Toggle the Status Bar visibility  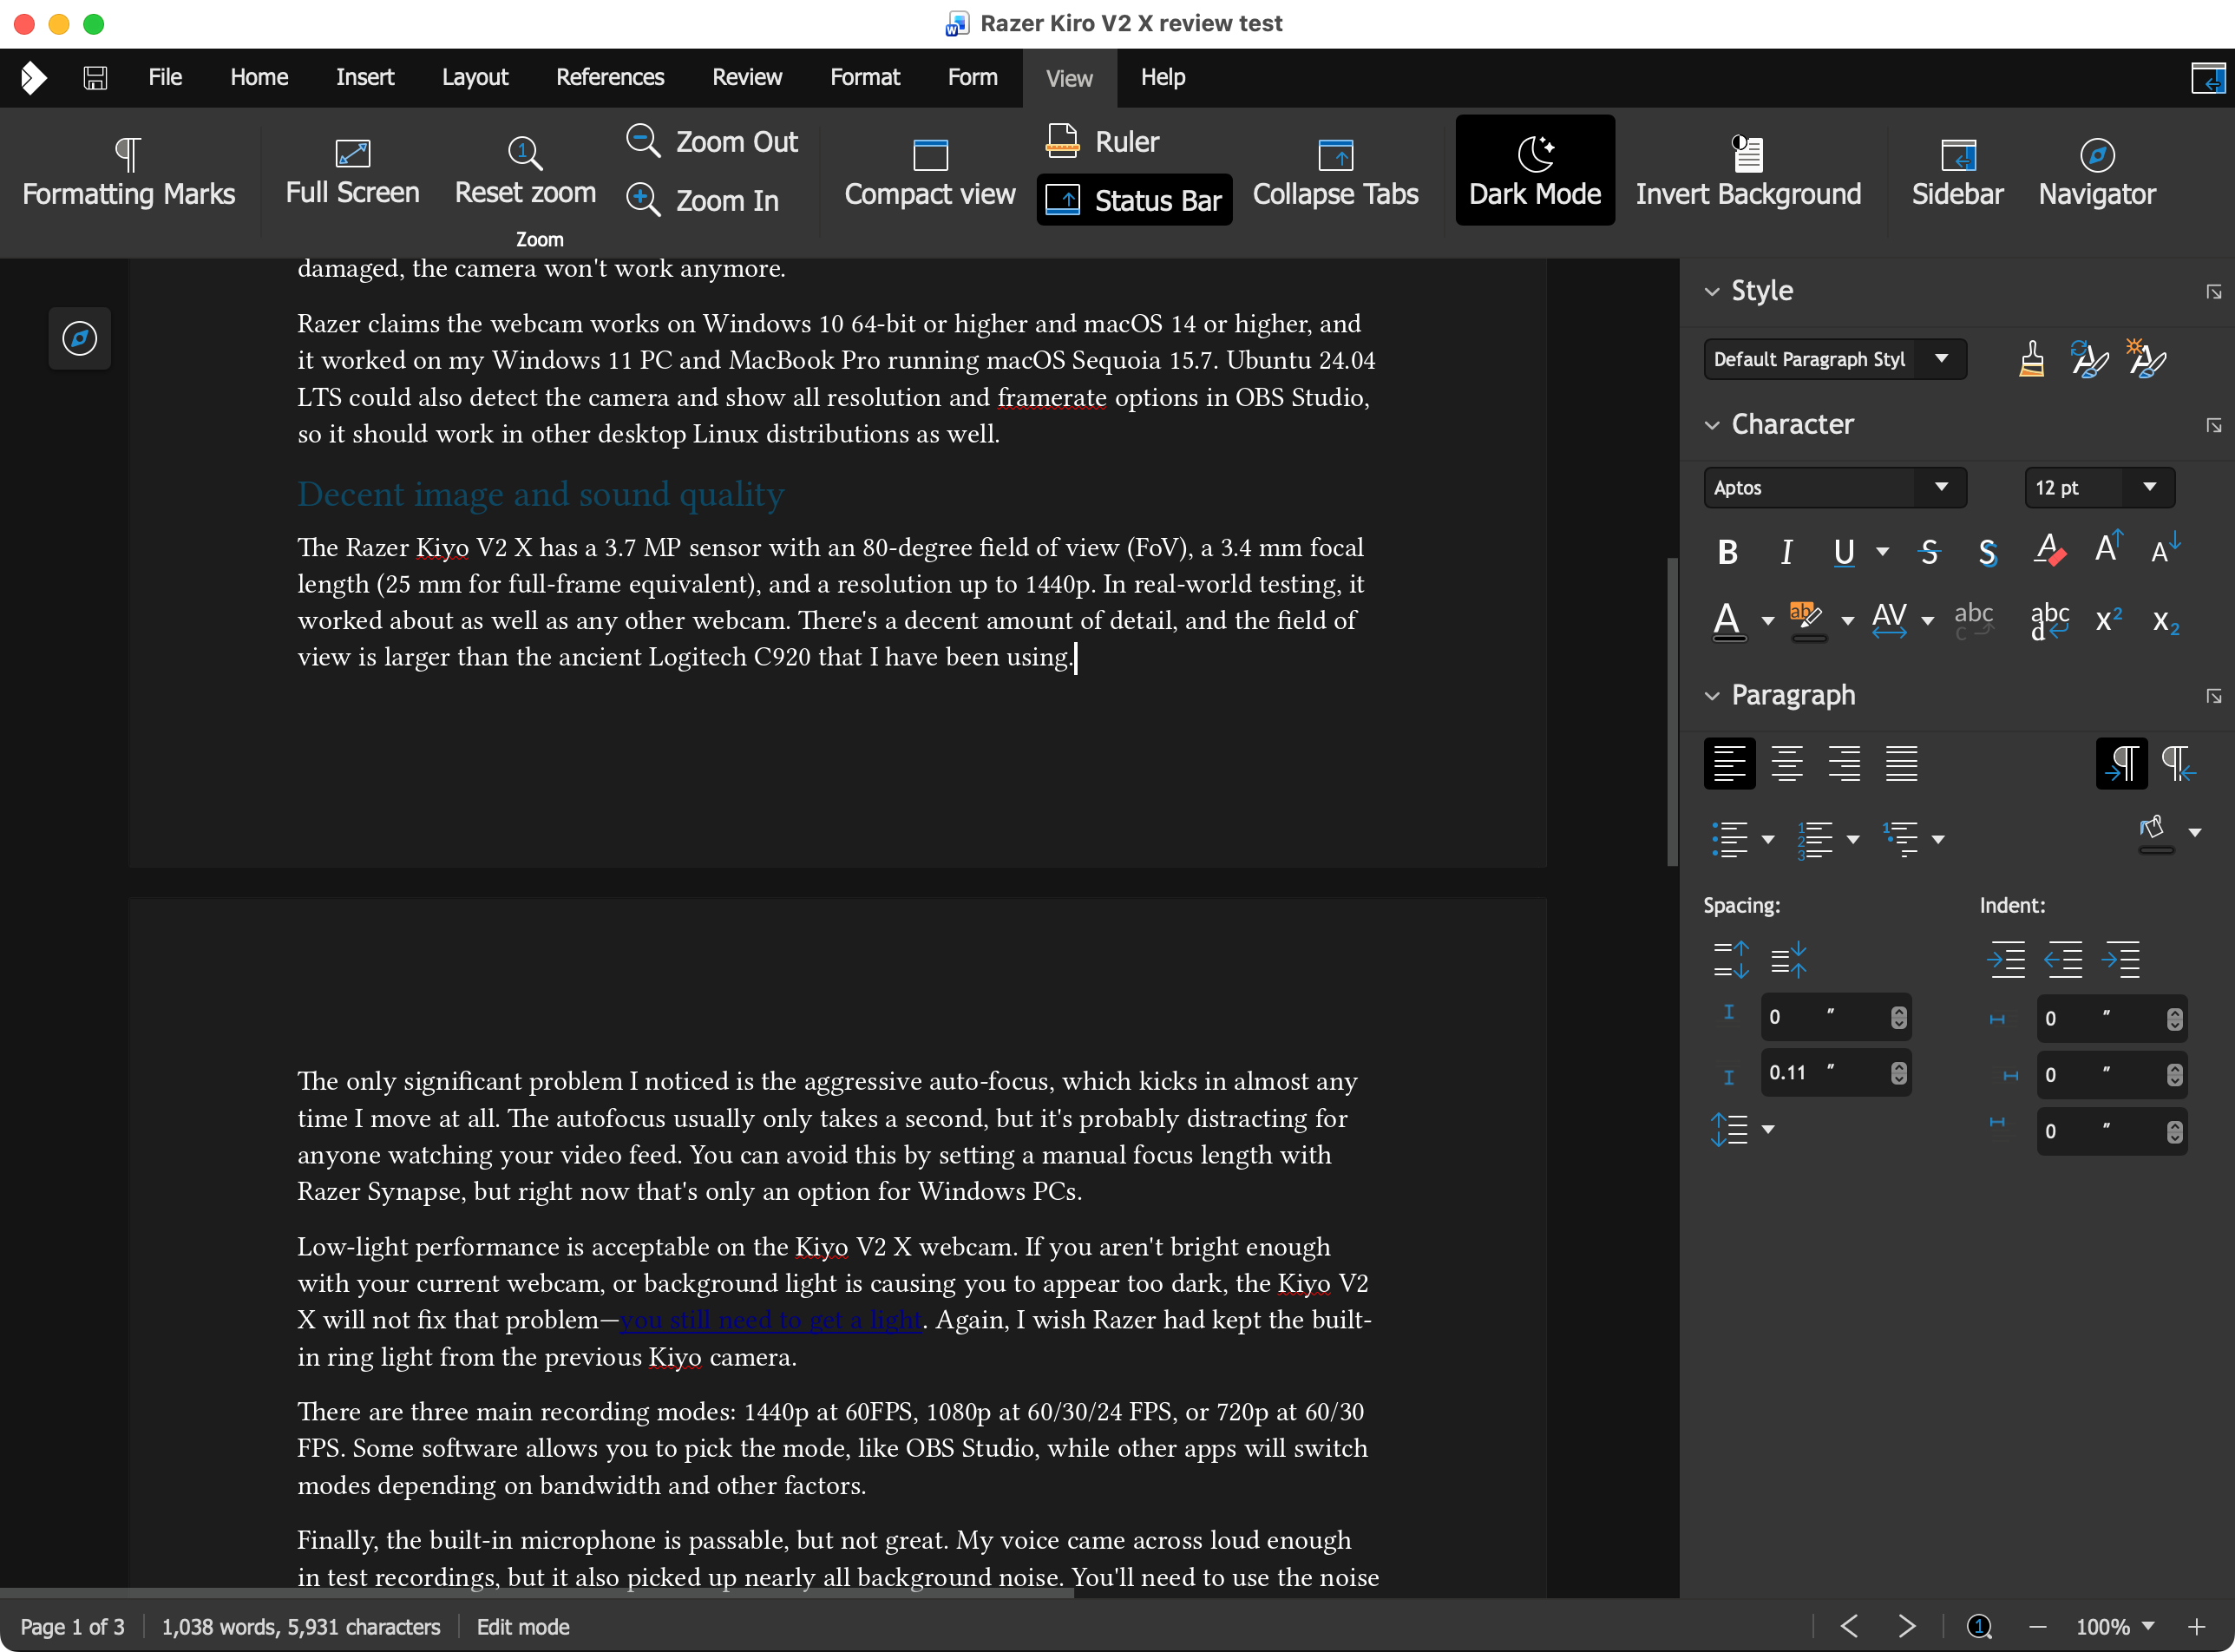[x=1134, y=199]
